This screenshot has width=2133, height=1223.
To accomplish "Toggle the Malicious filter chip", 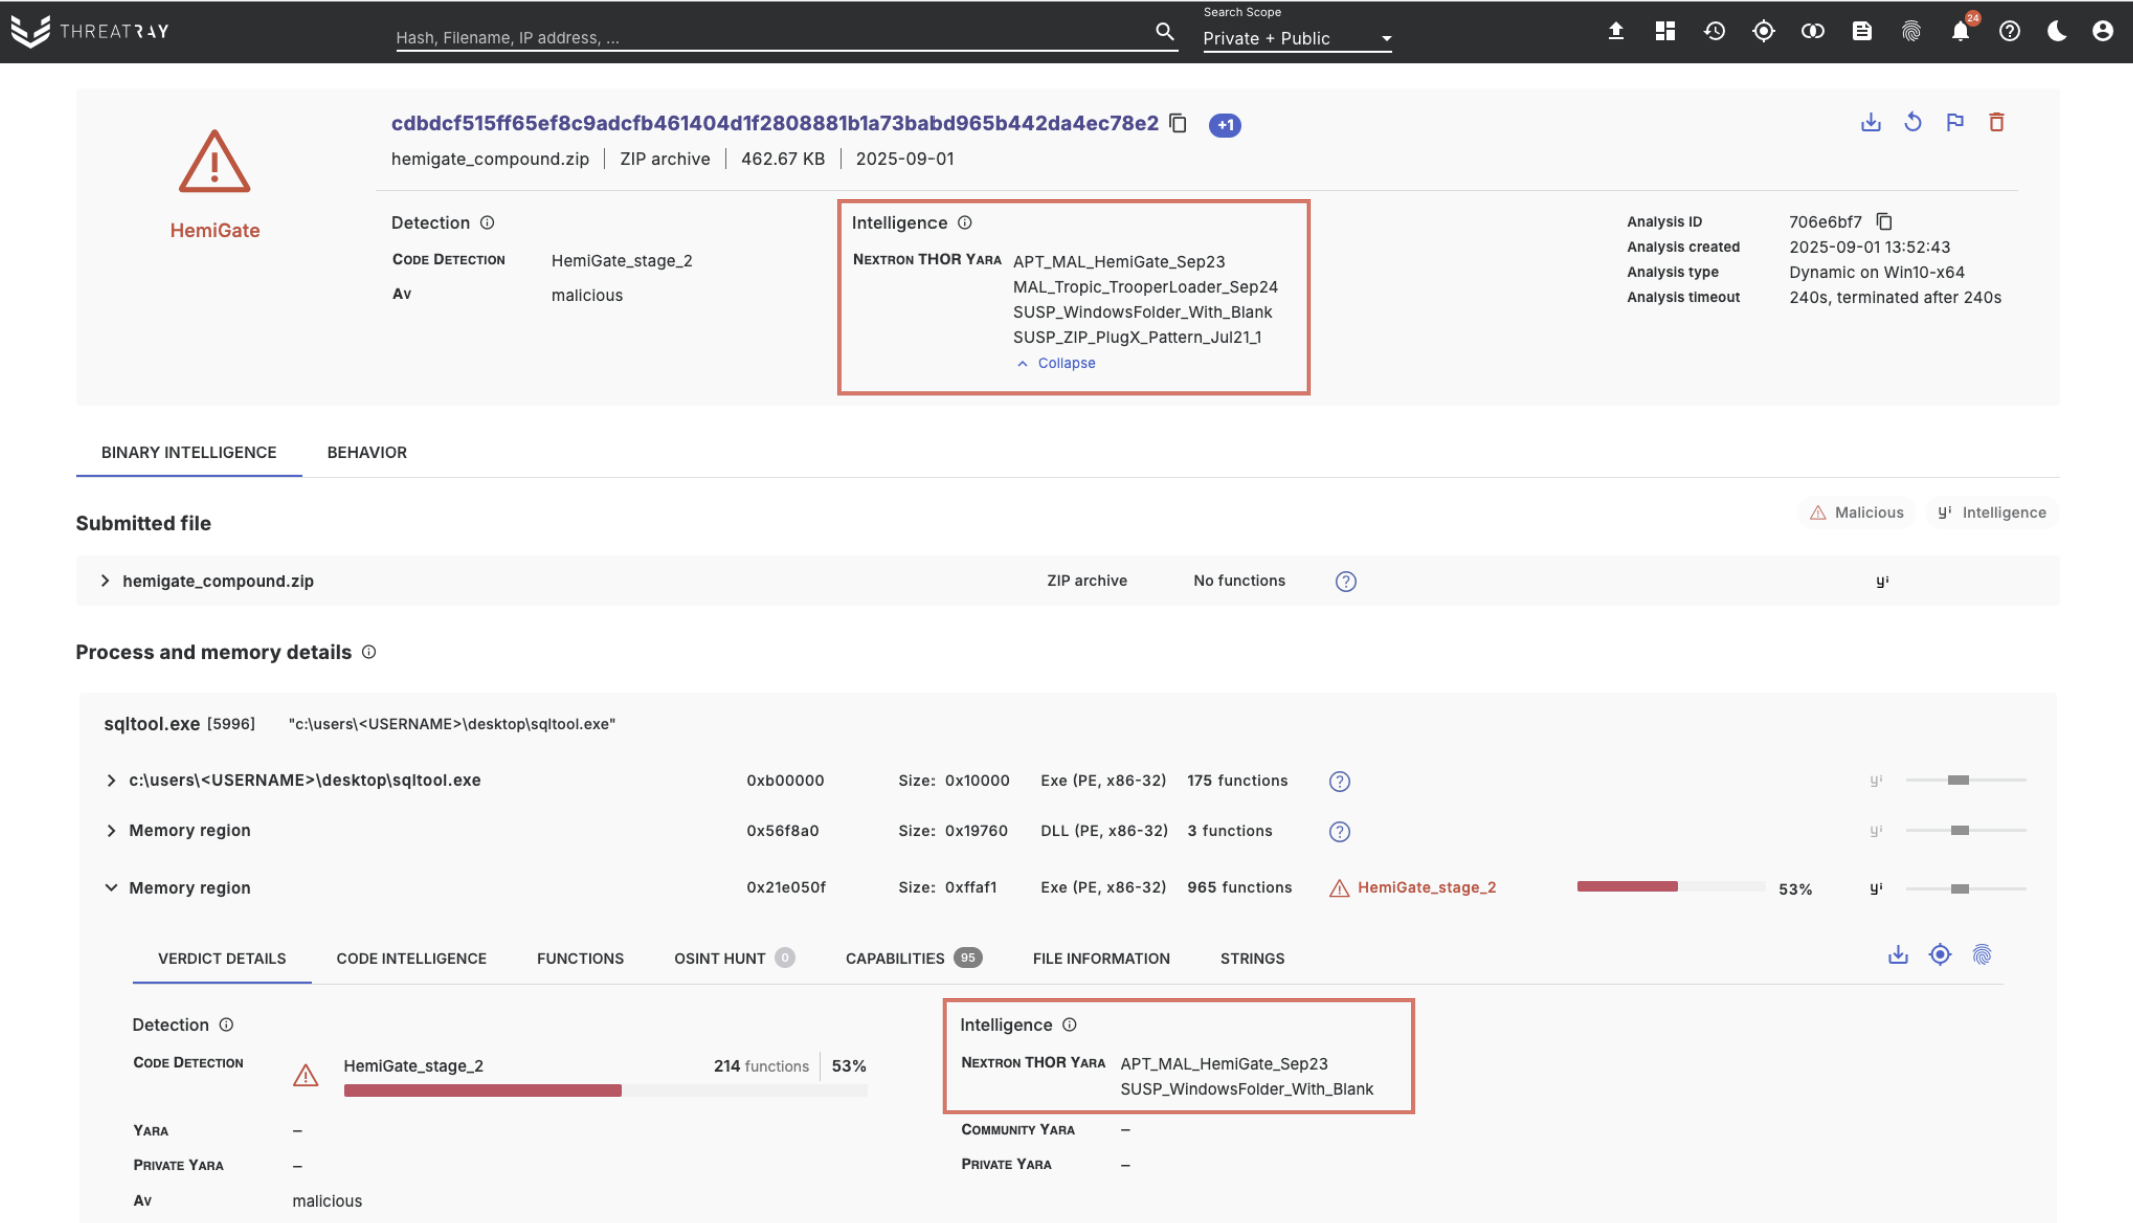I will coord(1857,512).
